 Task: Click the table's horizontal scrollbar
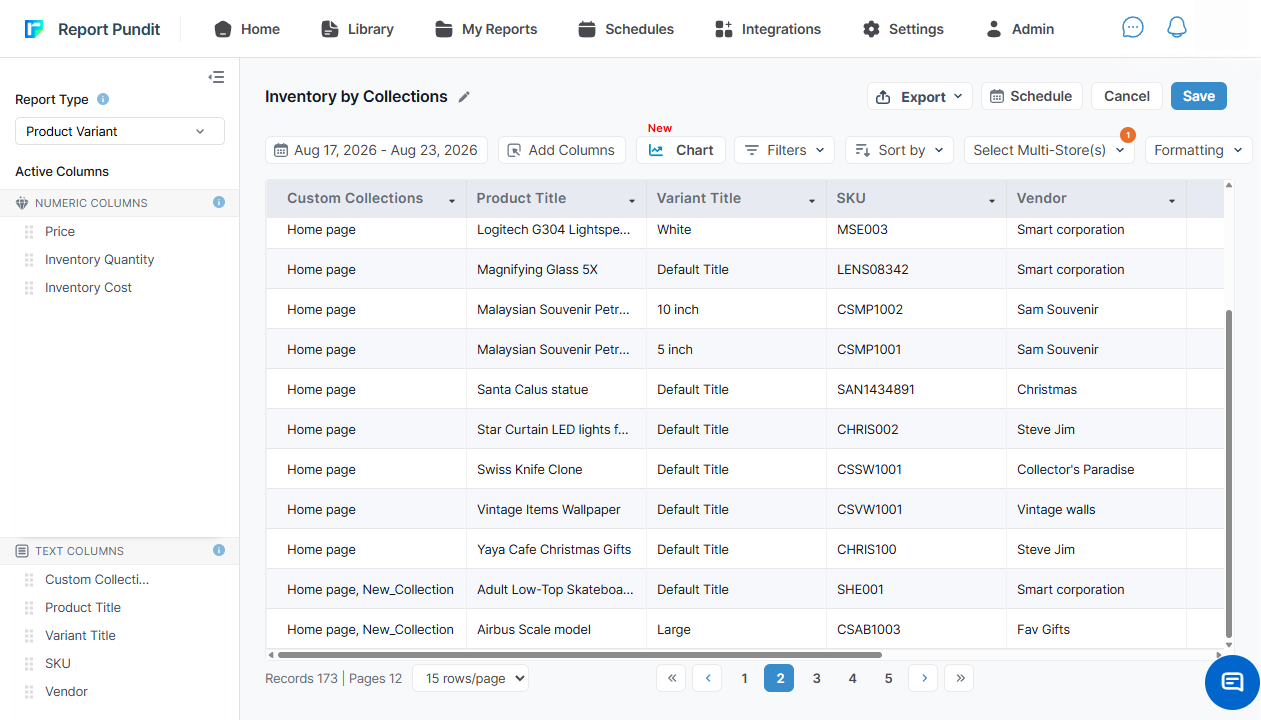580,655
